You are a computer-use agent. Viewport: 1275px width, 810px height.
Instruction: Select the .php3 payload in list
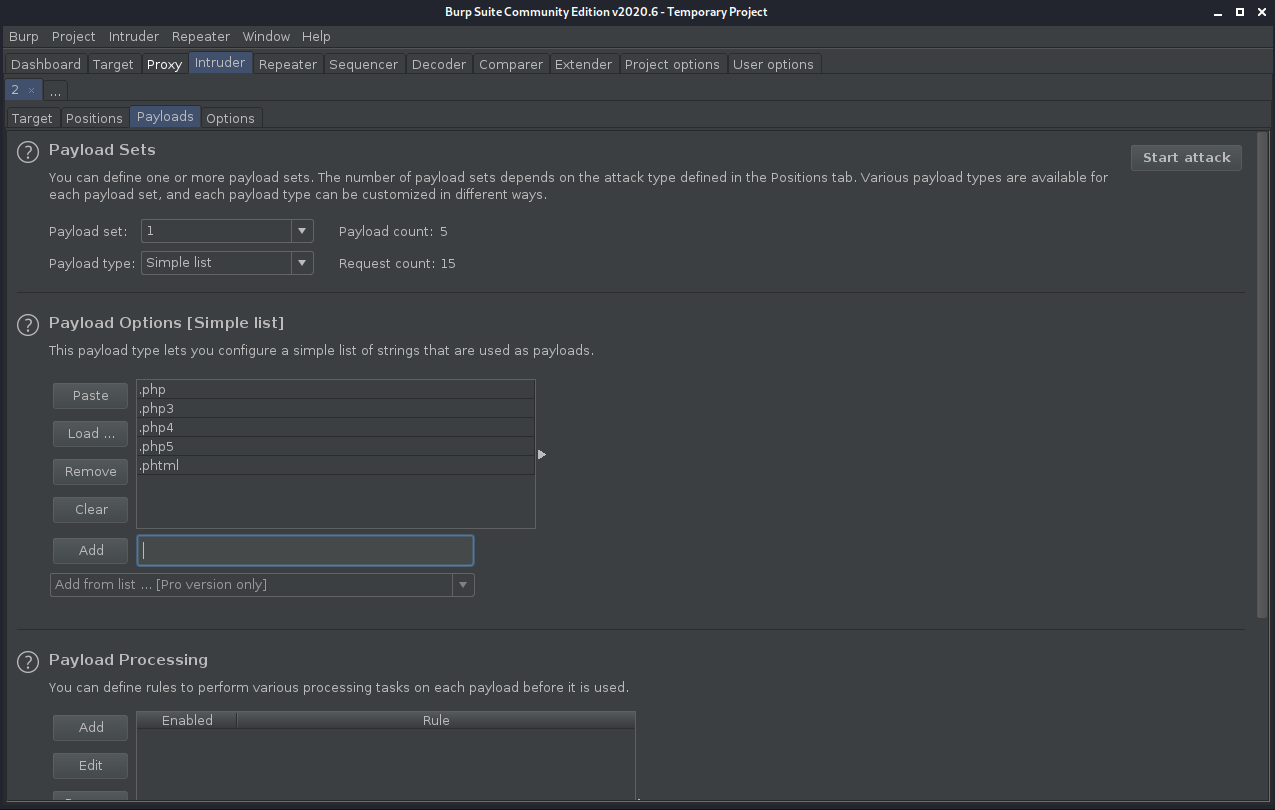(335, 409)
